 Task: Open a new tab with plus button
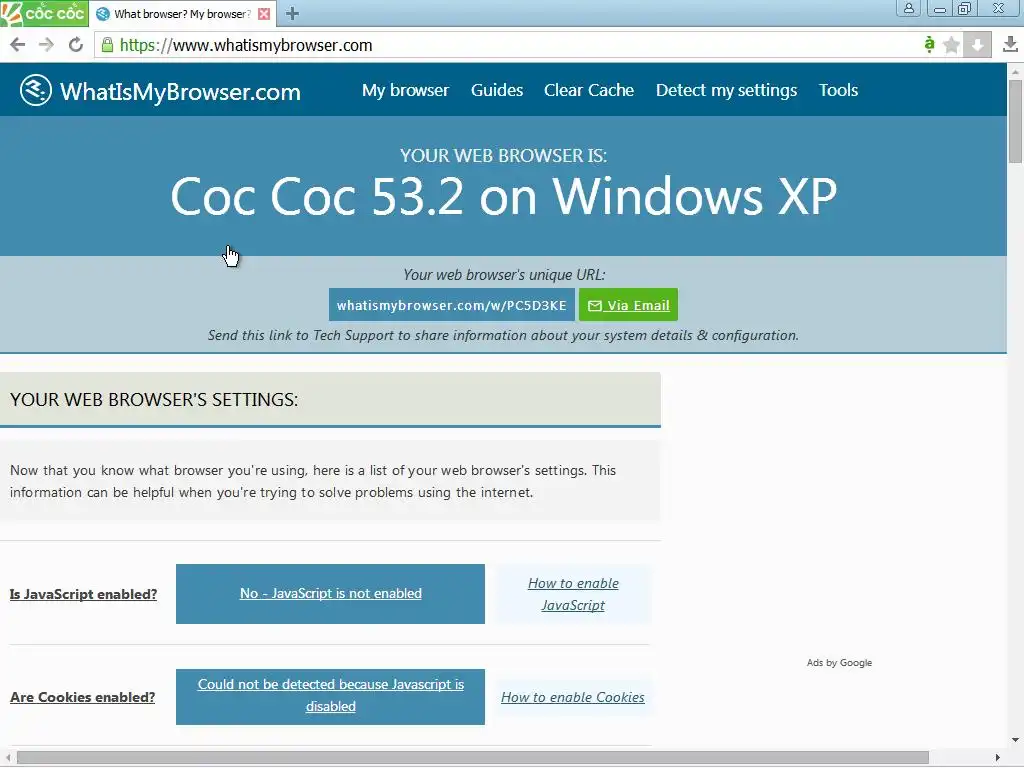tap(293, 14)
